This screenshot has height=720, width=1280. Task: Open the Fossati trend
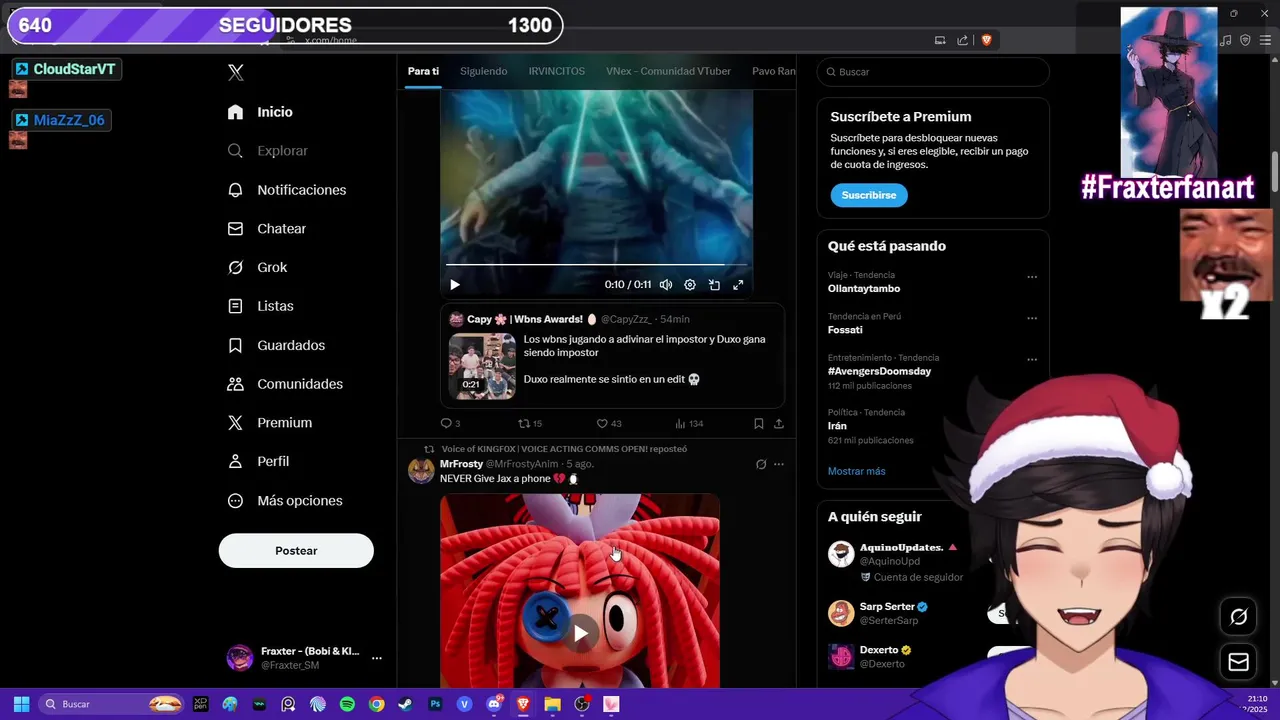[845, 330]
